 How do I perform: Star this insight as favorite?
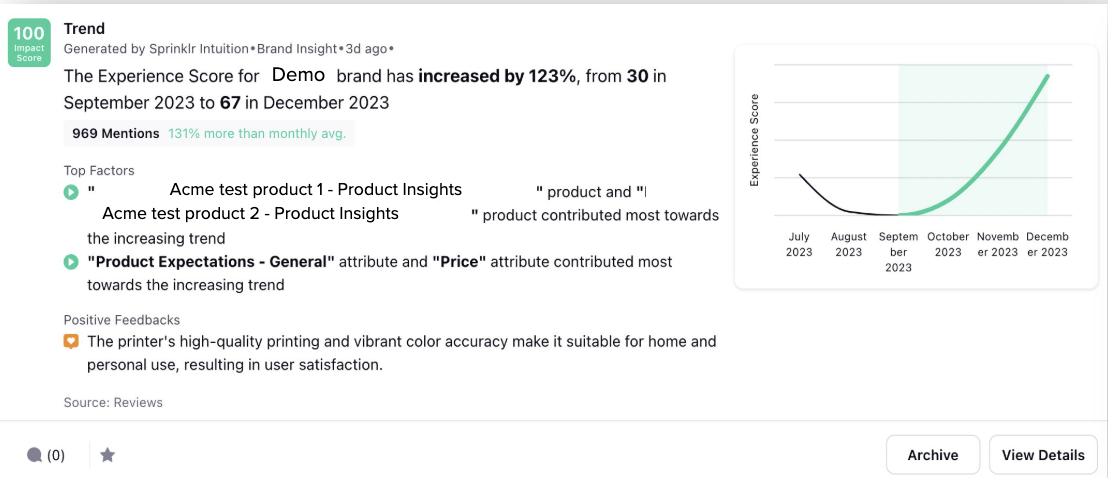[x=107, y=455]
